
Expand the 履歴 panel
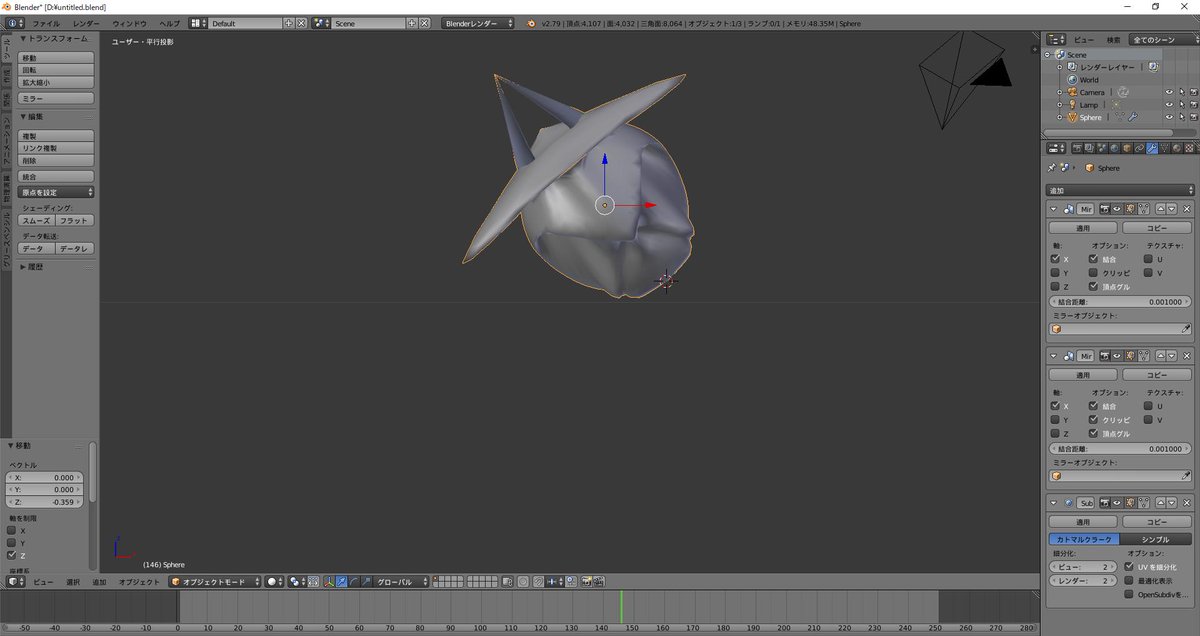coord(22,267)
